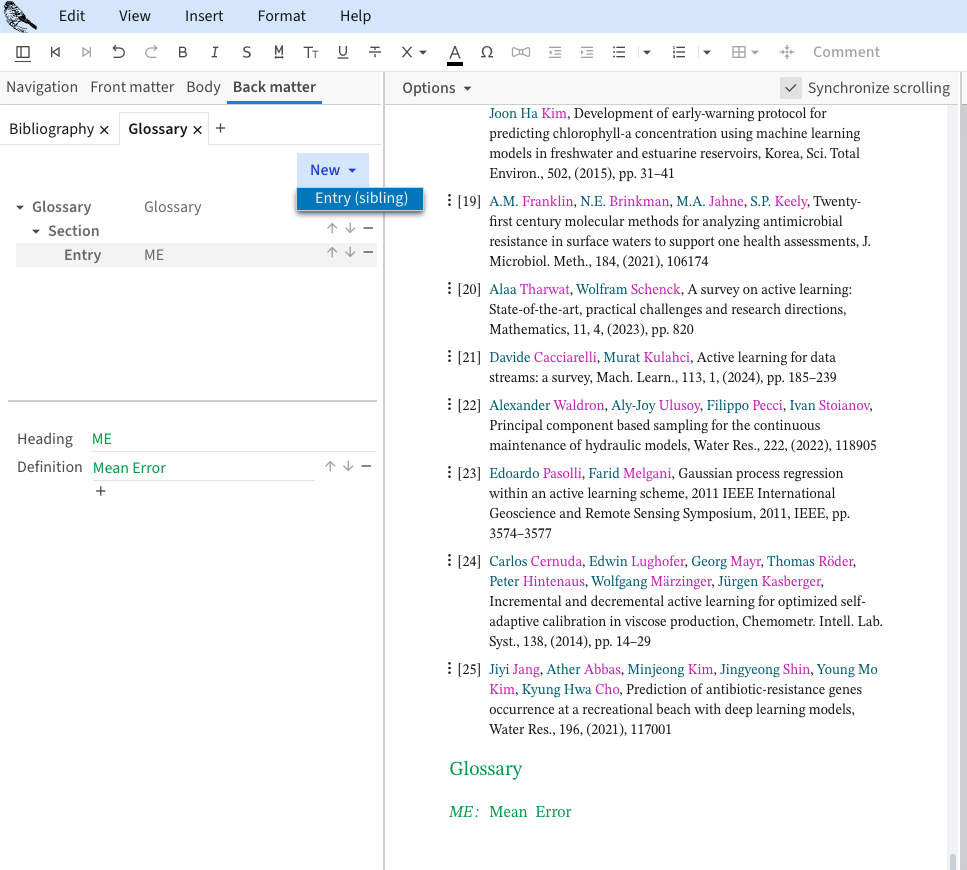
Task: Toggle the sidebar panel icon
Action: coord(23,52)
